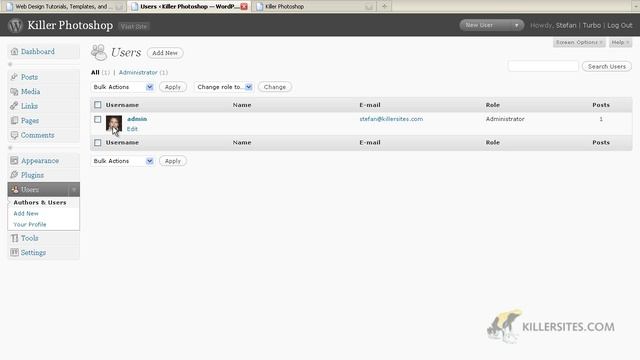Click the New User button
This screenshot has height=360, width=640.
(486, 25)
